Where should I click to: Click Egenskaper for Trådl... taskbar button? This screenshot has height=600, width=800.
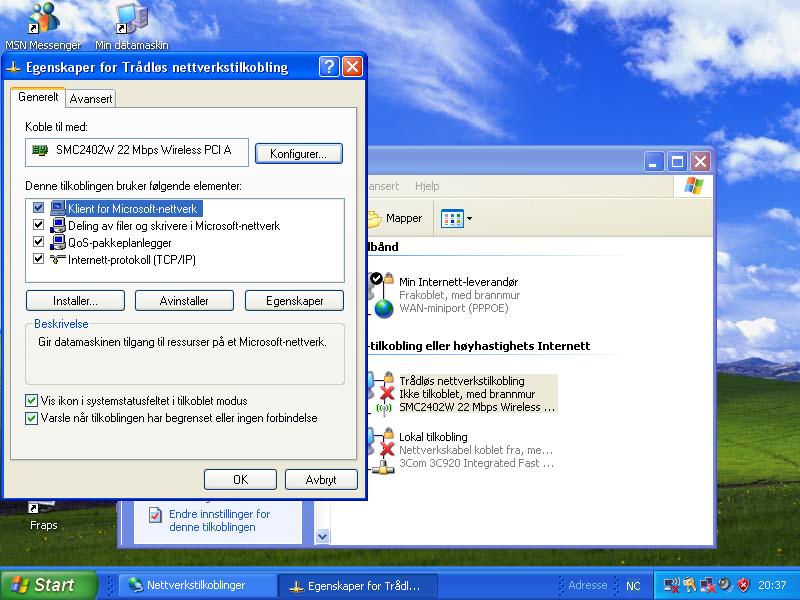coord(357,586)
